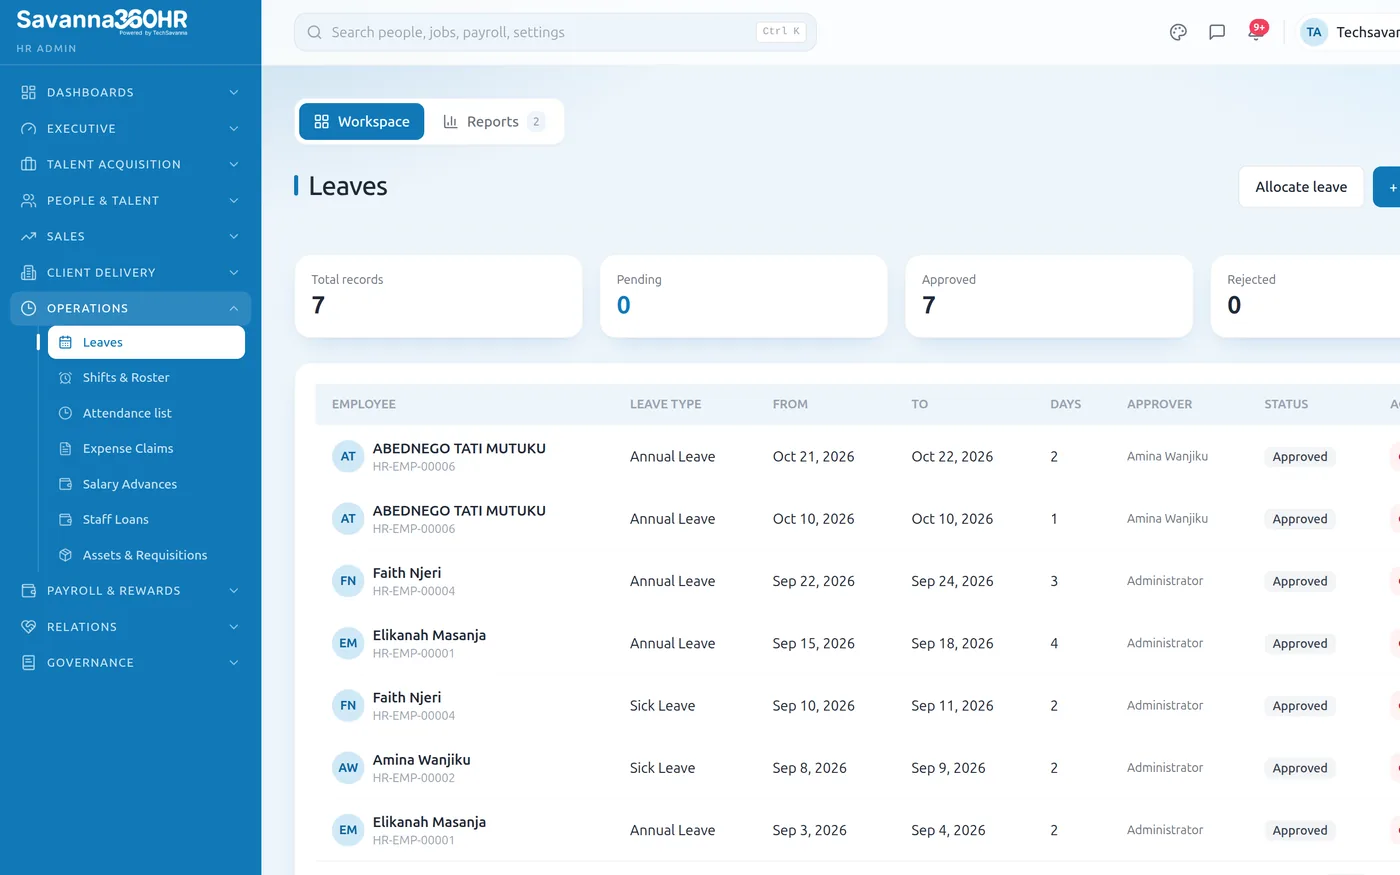Image resolution: width=1400 pixels, height=875 pixels.
Task: Expand the Payroll & Rewards chevron
Action: [234, 590]
